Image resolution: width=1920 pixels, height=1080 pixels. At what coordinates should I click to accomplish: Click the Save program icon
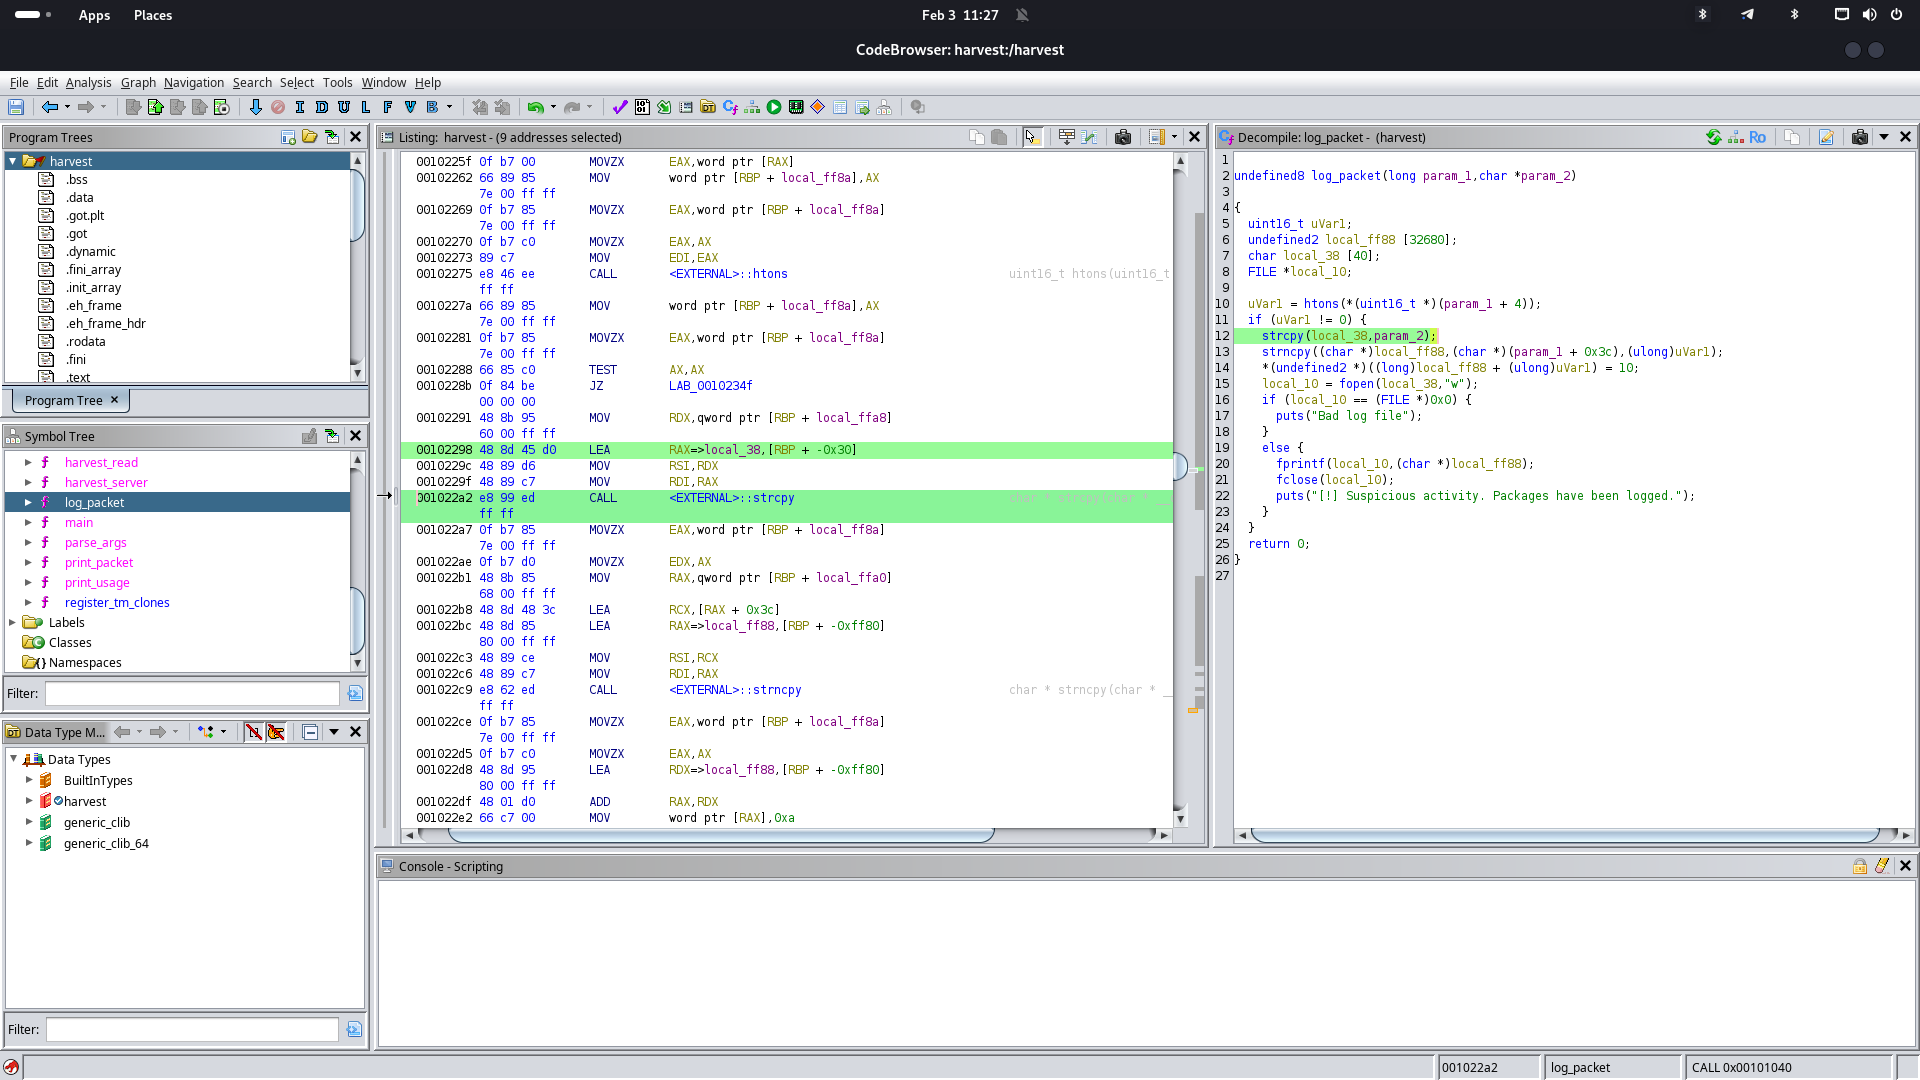tap(16, 107)
